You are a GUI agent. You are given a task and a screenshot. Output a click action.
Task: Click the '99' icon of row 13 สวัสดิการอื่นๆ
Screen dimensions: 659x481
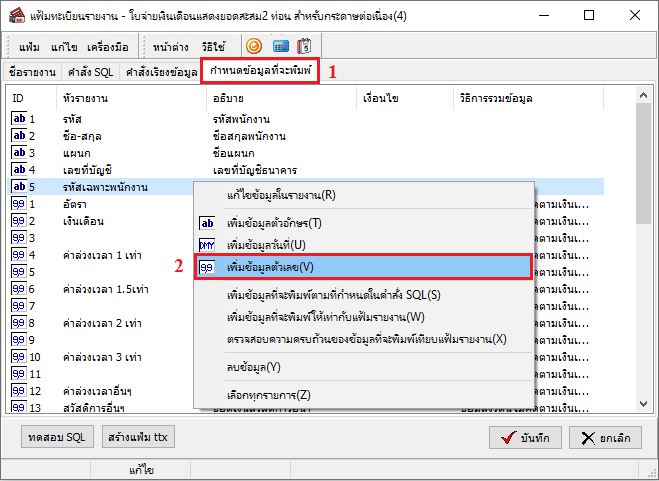tap(19, 407)
